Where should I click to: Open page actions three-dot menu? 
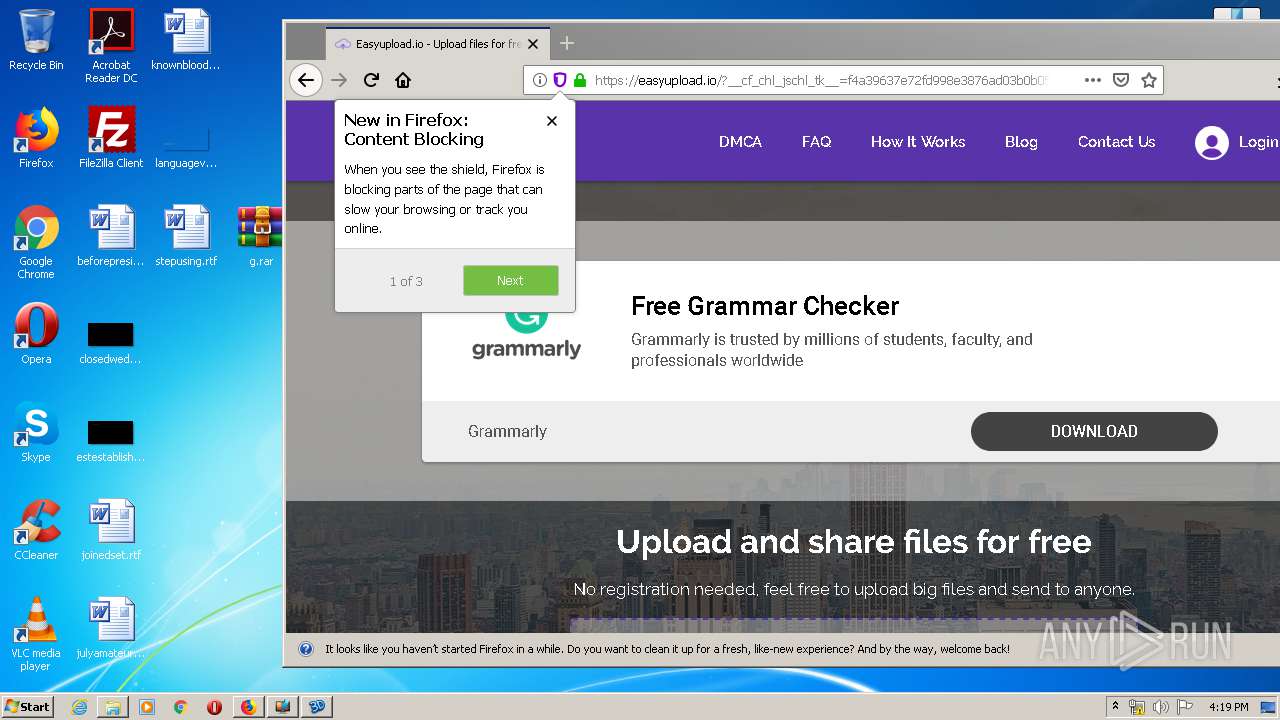click(1093, 80)
